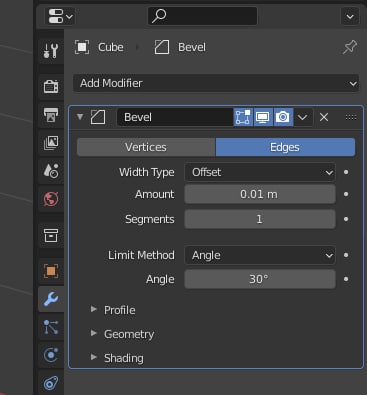Open the Modifier properties wrench tab
This screenshot has height=395, width=367.
pos(51,299)
